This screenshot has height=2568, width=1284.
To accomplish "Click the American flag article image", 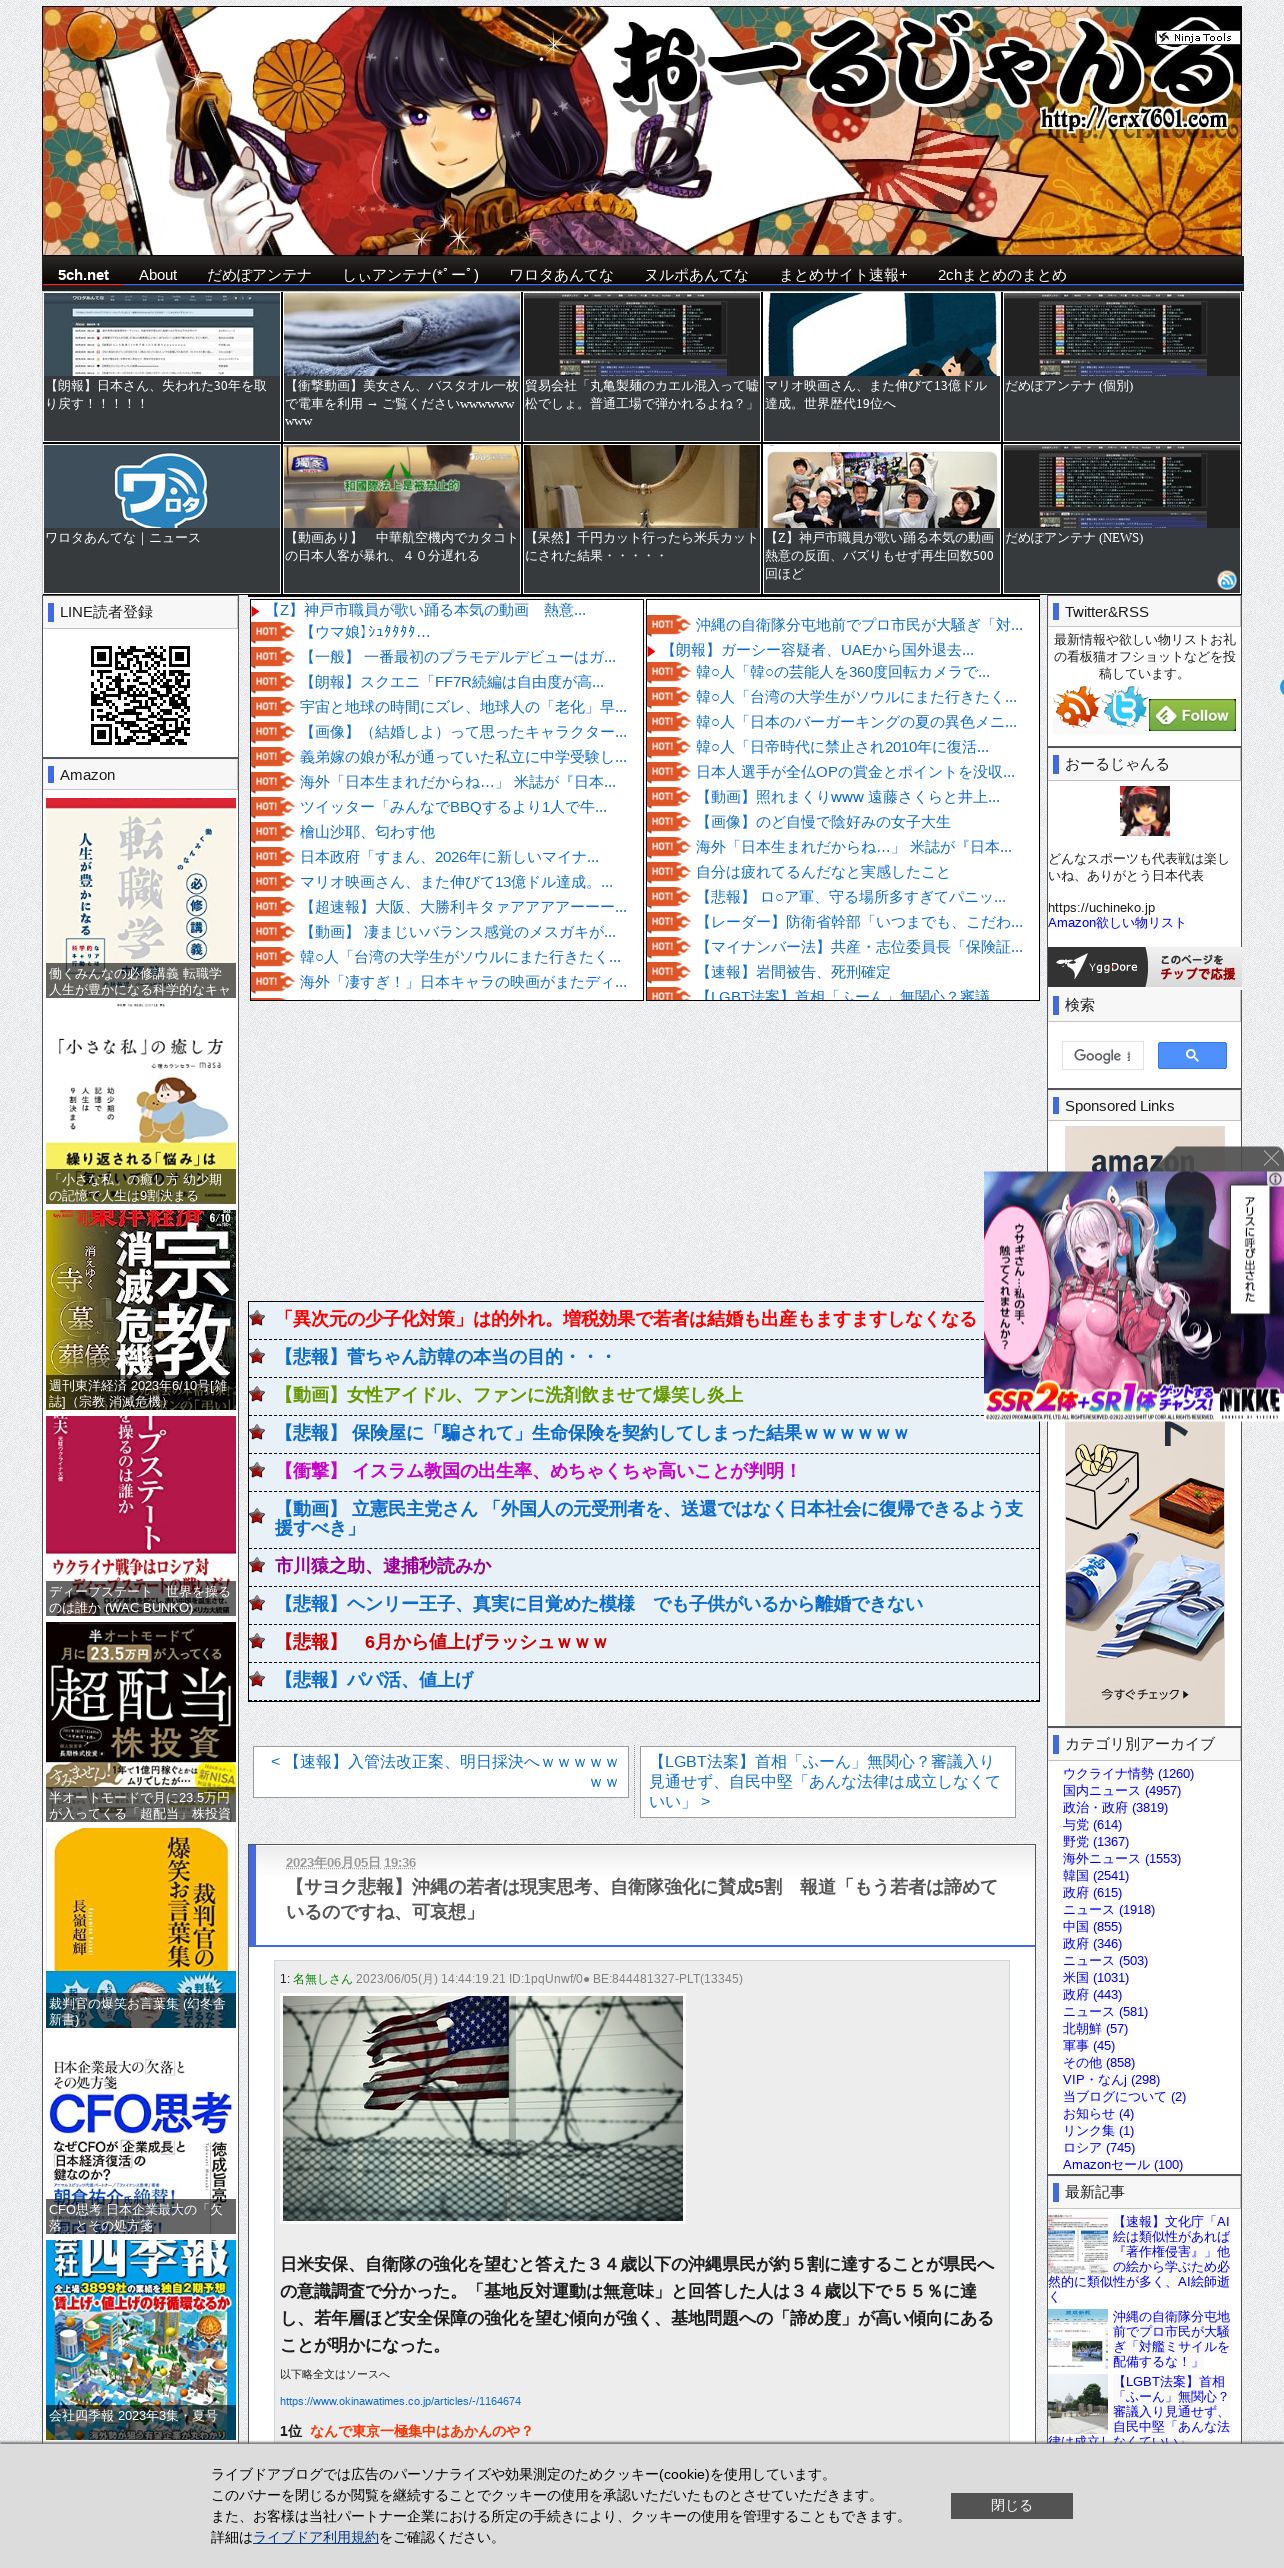I will (482, 2108).
